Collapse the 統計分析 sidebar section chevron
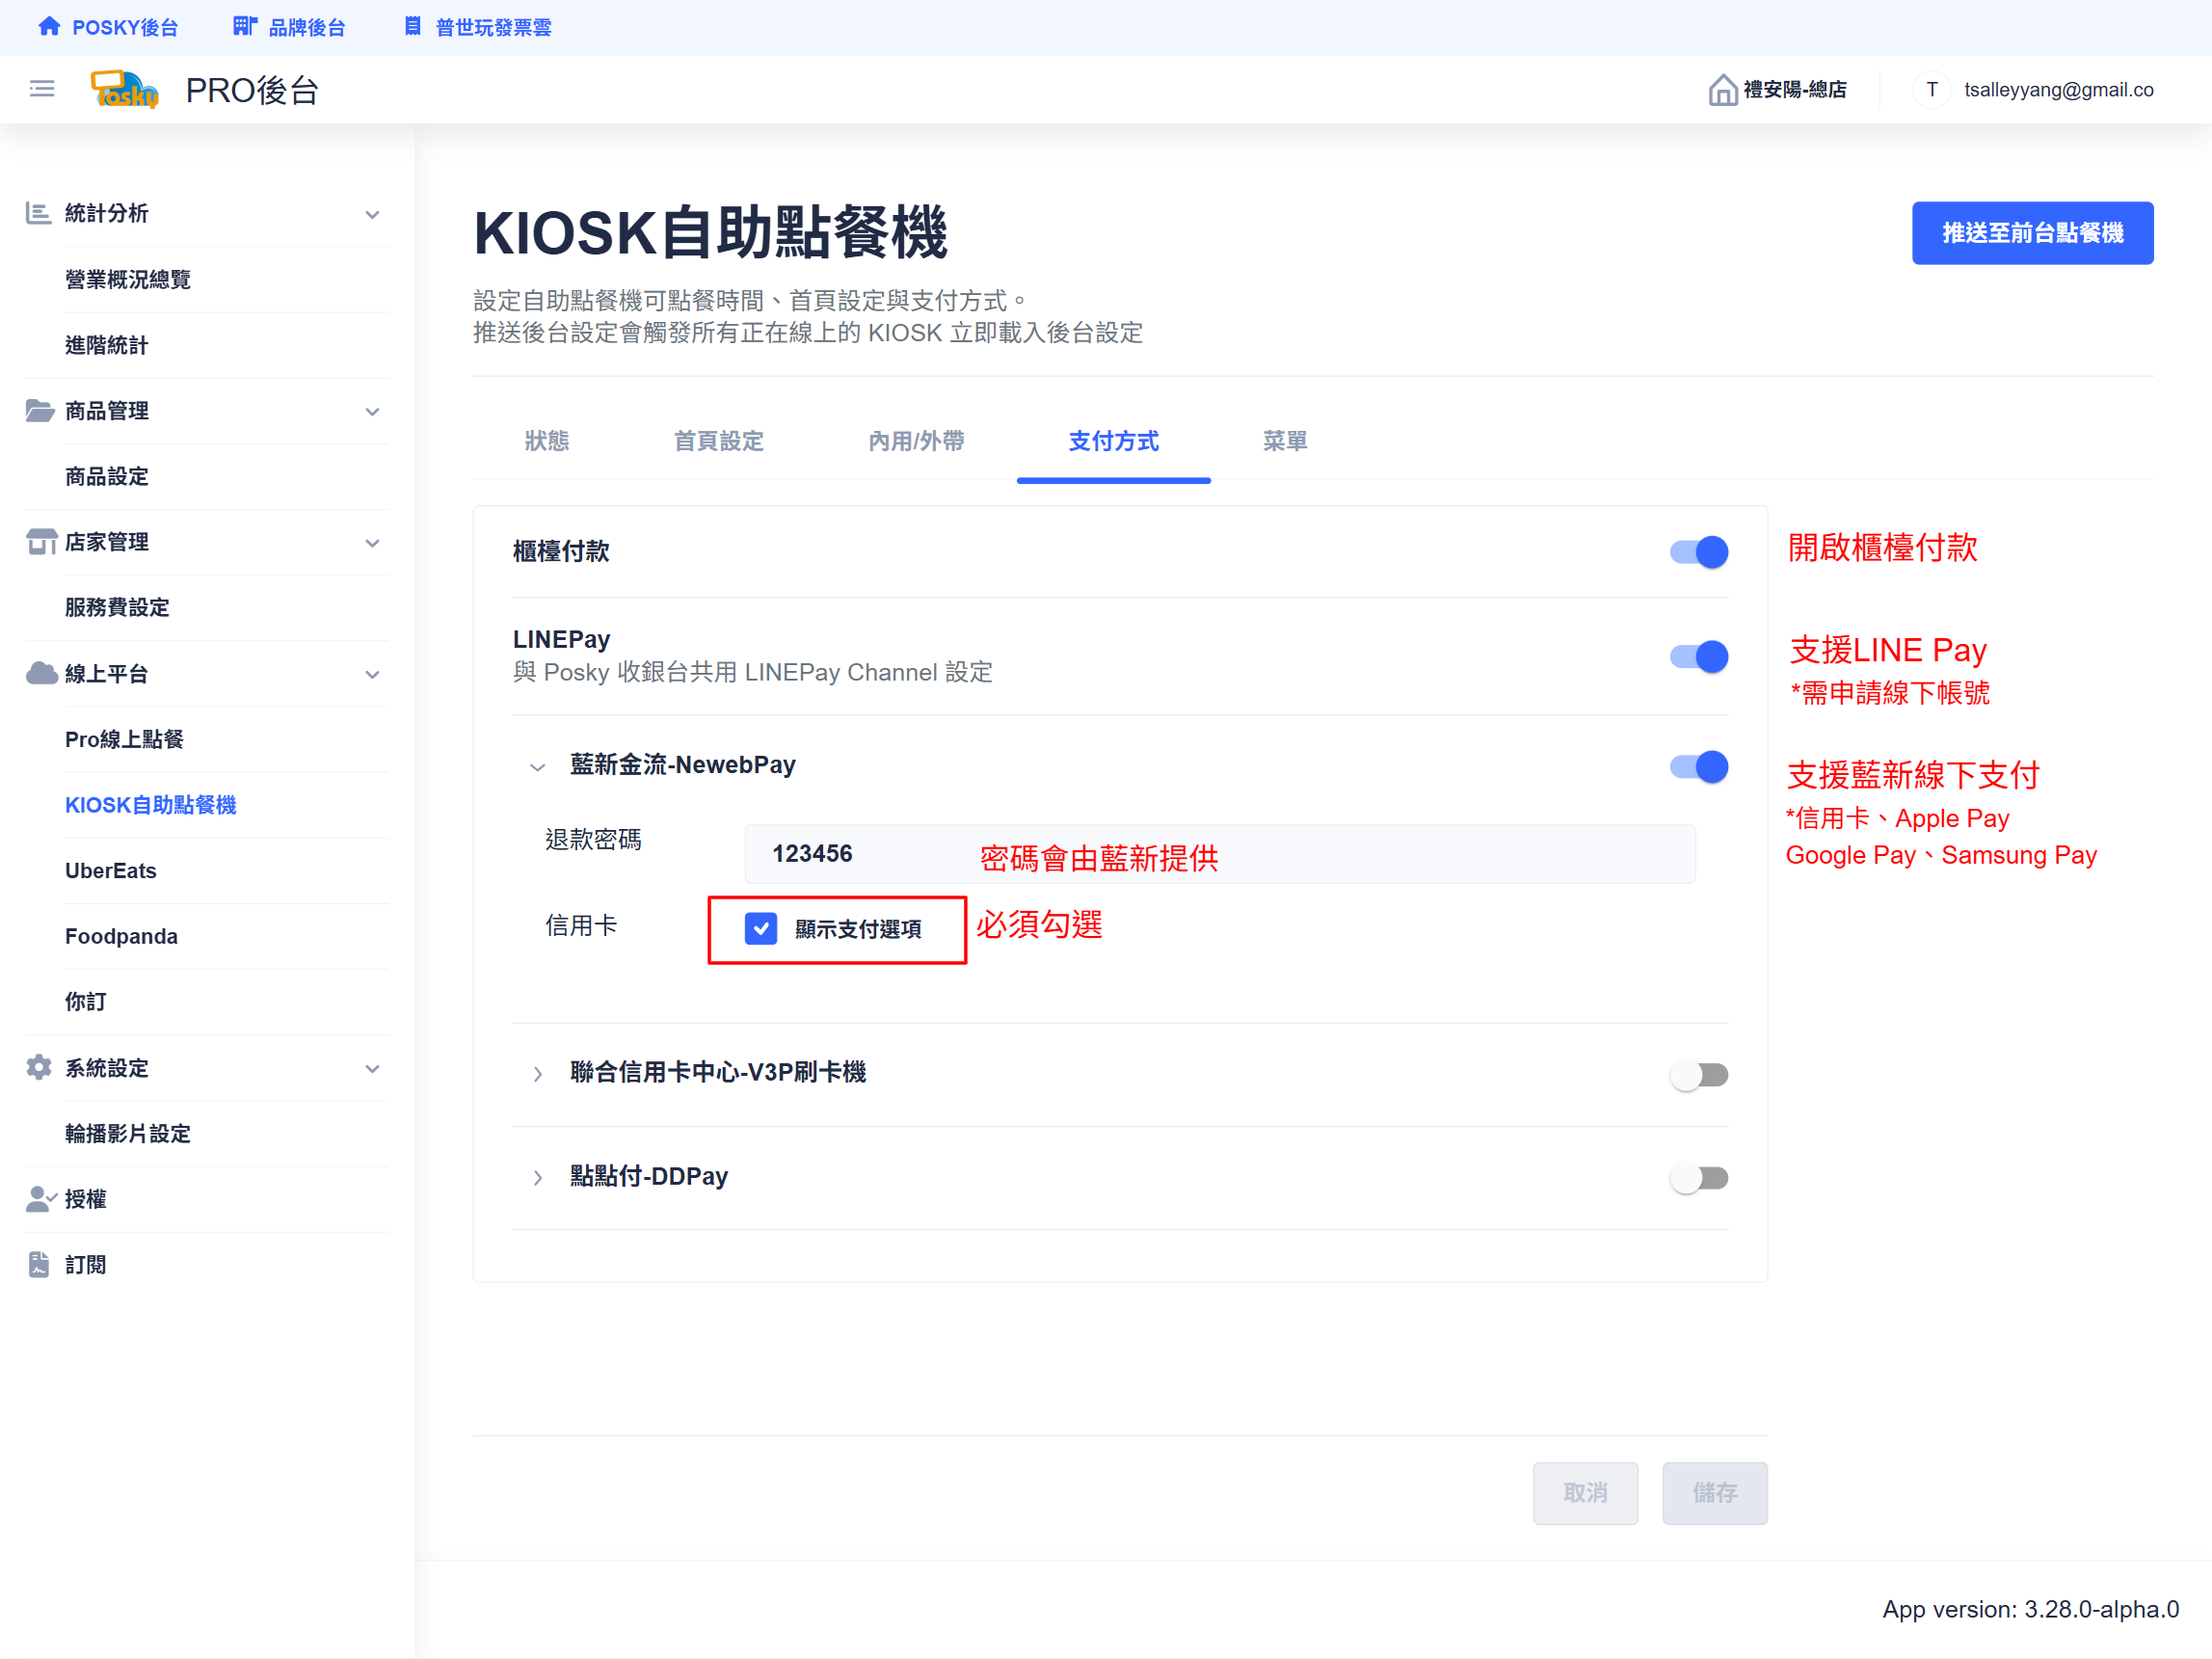Image resolution: width=2212 pixels, height=1659 pixels. 372,214
